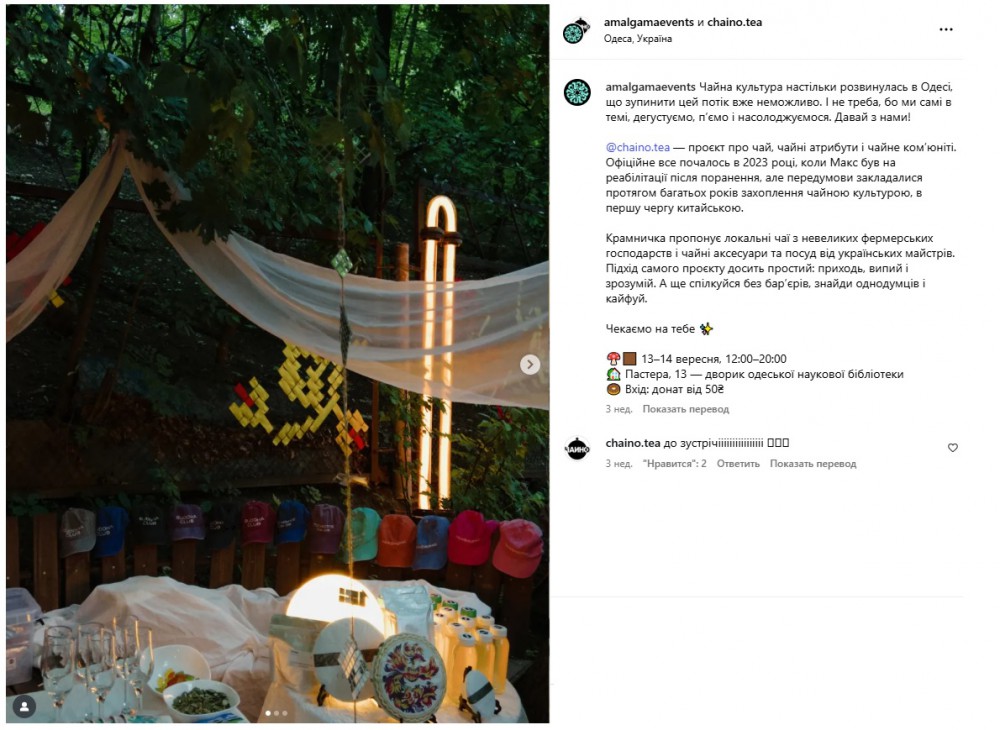
Task: Open the amalgamaevents header profile avatar
Action: (x=577, y=31)
